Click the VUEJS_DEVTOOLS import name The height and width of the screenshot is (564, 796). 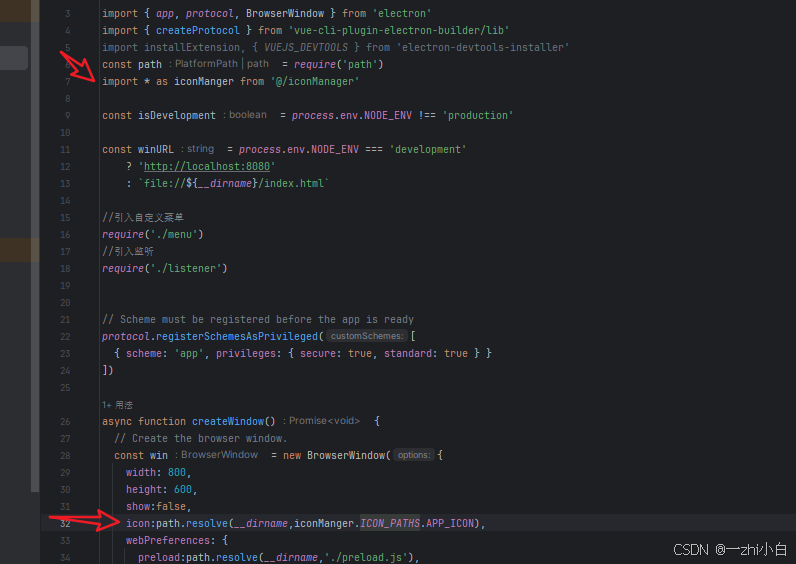(306, 47)
